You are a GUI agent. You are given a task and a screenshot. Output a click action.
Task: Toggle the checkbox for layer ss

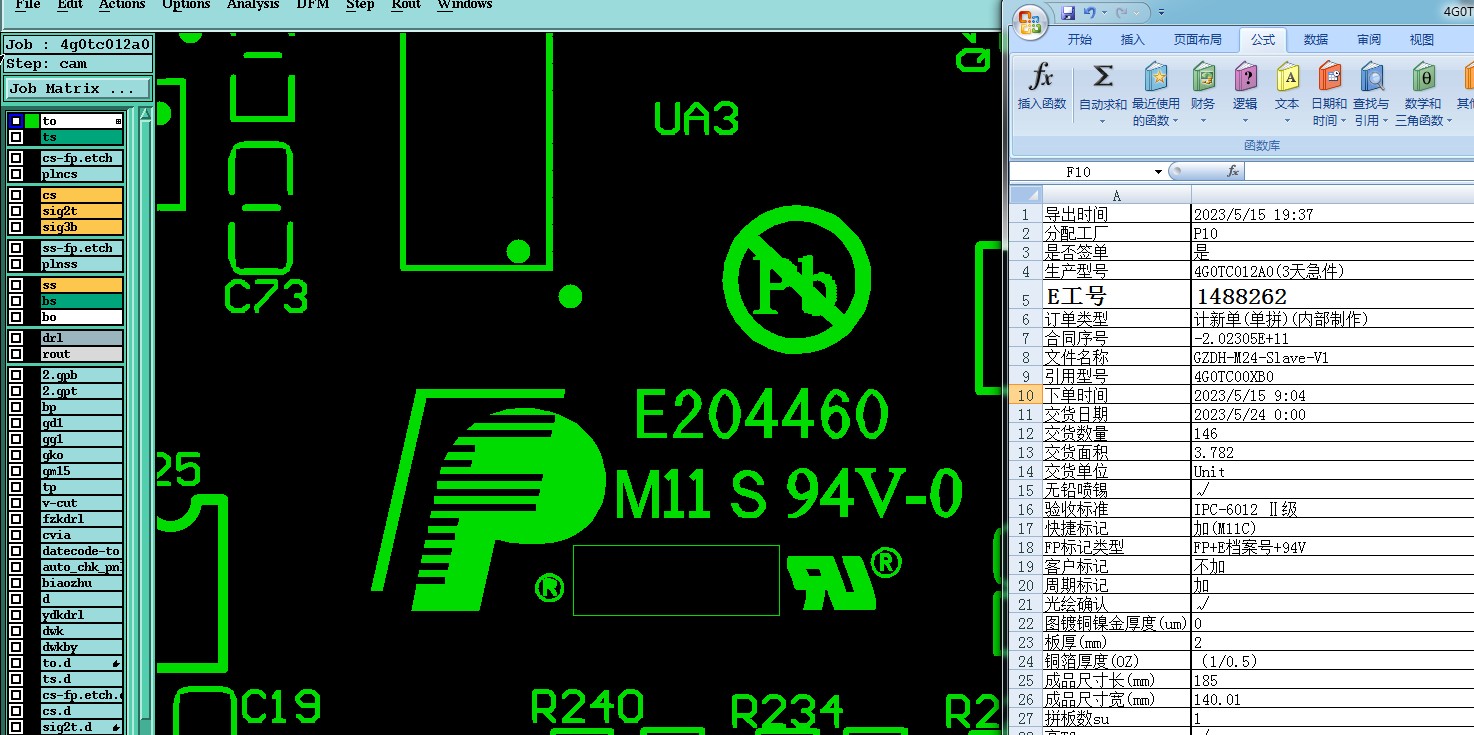tap(16, 285)
